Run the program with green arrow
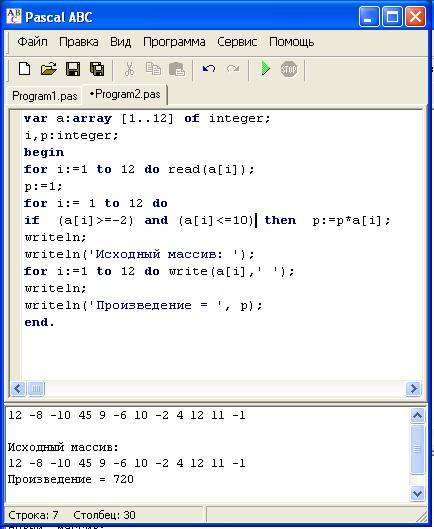 click(x=266, y=68)
